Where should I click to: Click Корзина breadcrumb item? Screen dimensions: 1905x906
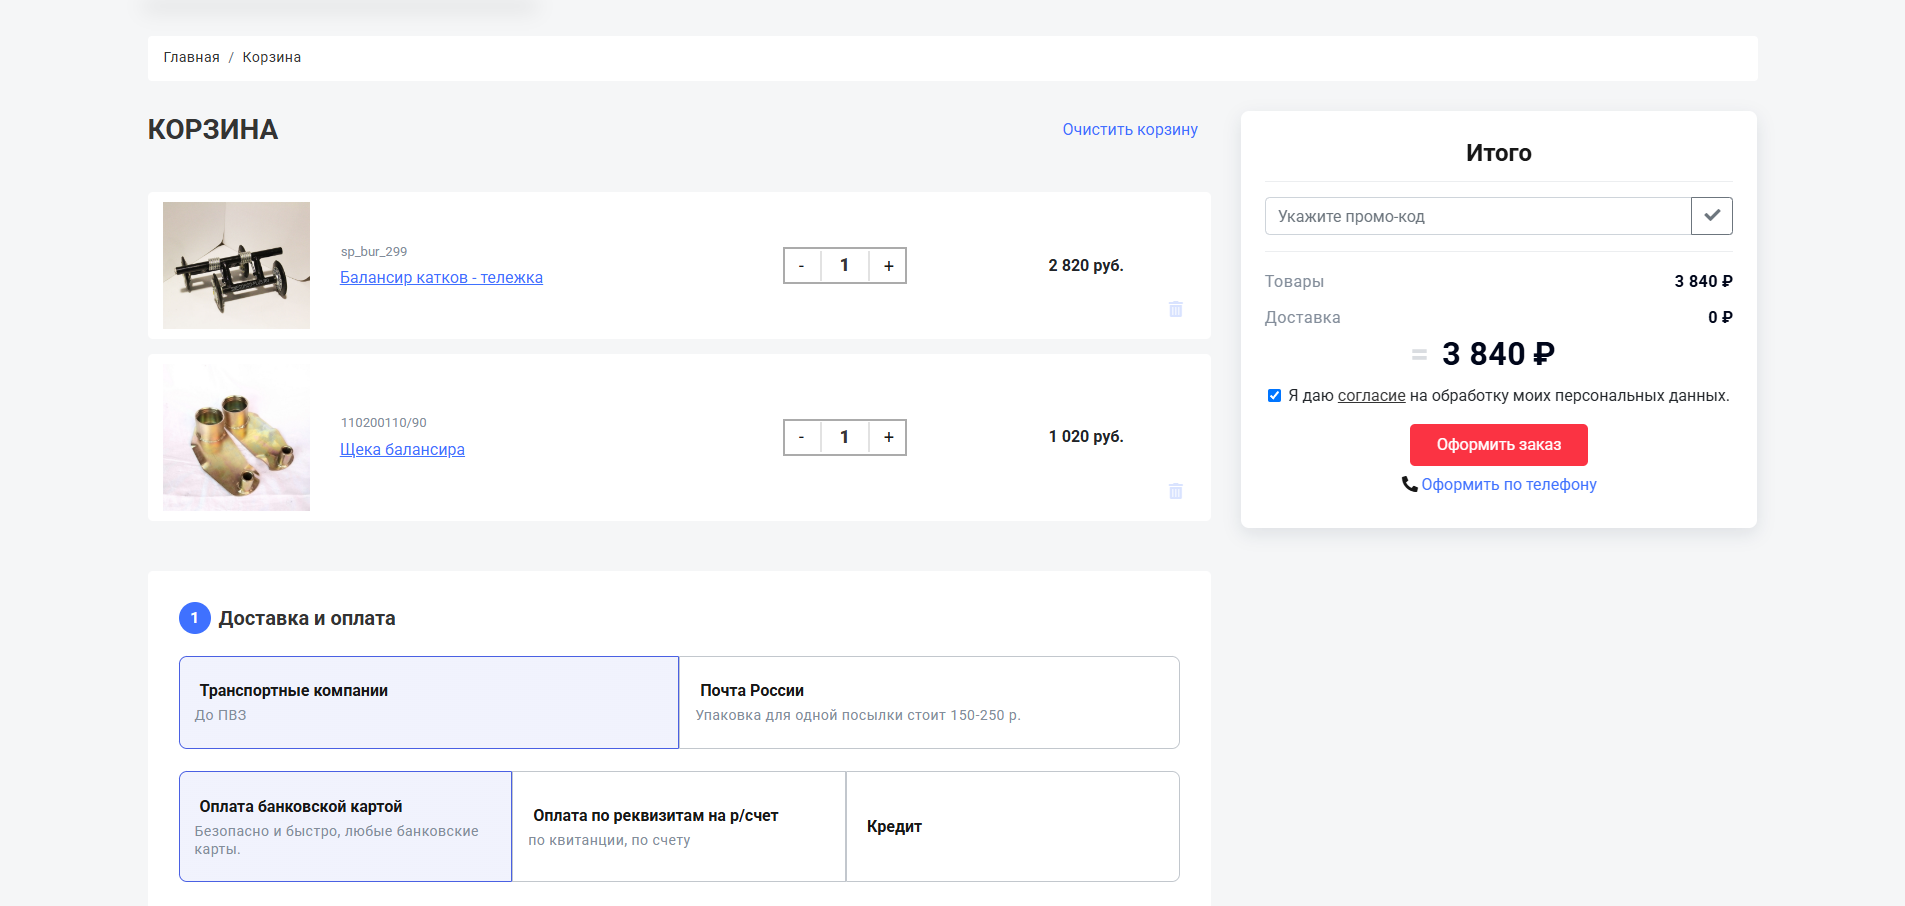pos(272,57)
